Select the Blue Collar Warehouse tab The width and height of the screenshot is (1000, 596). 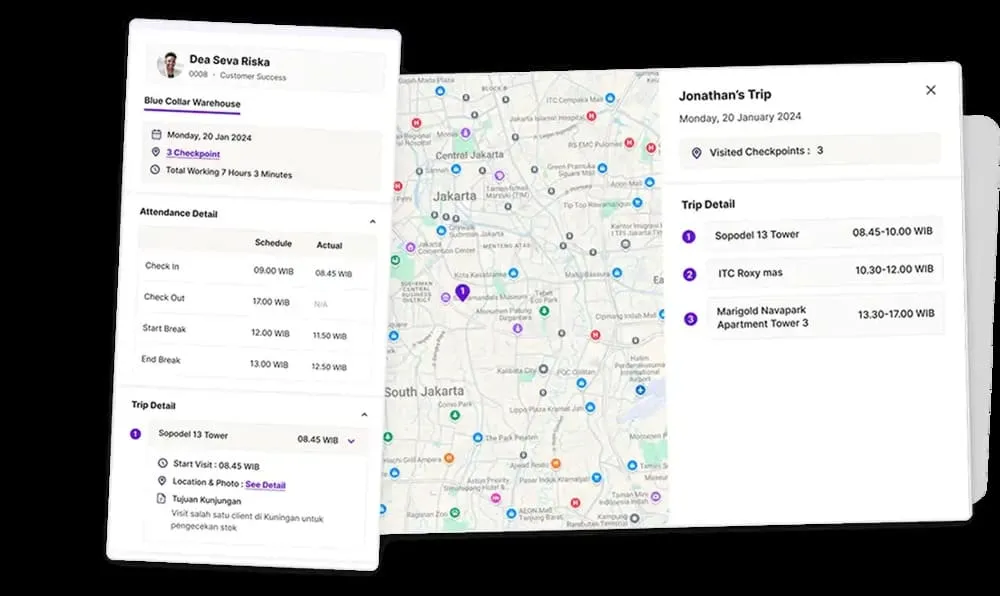(x=192, y=103)
